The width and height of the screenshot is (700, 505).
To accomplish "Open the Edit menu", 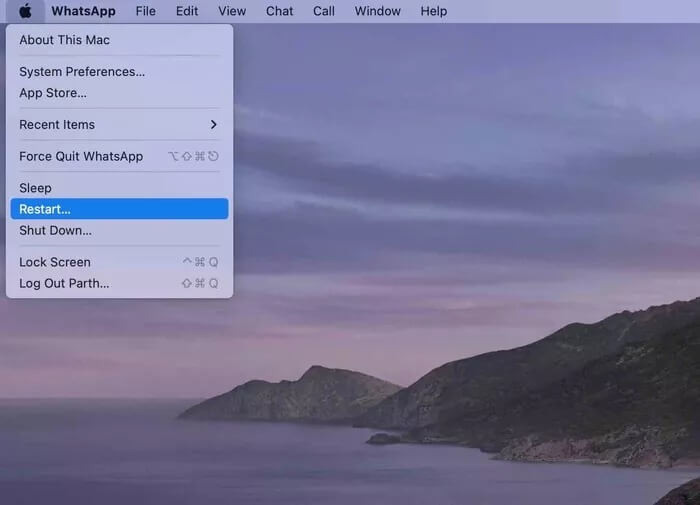I will click(x=187, y=11).
